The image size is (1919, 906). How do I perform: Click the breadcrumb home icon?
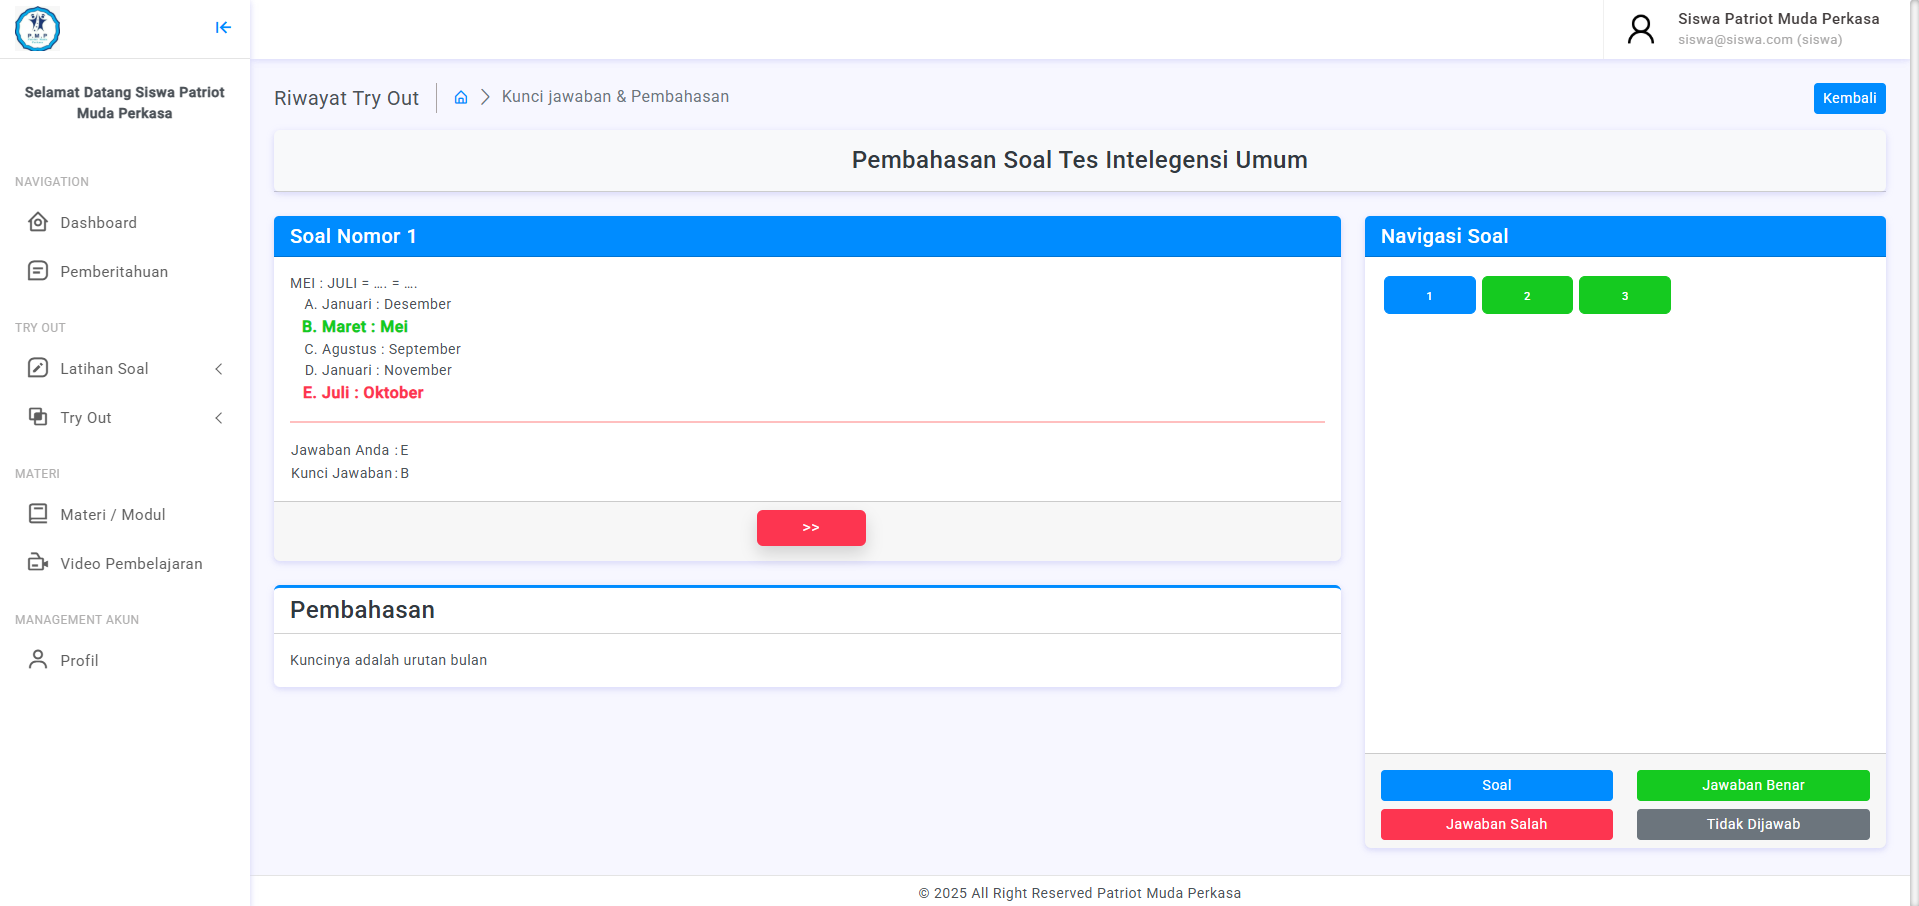pyautogui.click(x=461, y=97)
